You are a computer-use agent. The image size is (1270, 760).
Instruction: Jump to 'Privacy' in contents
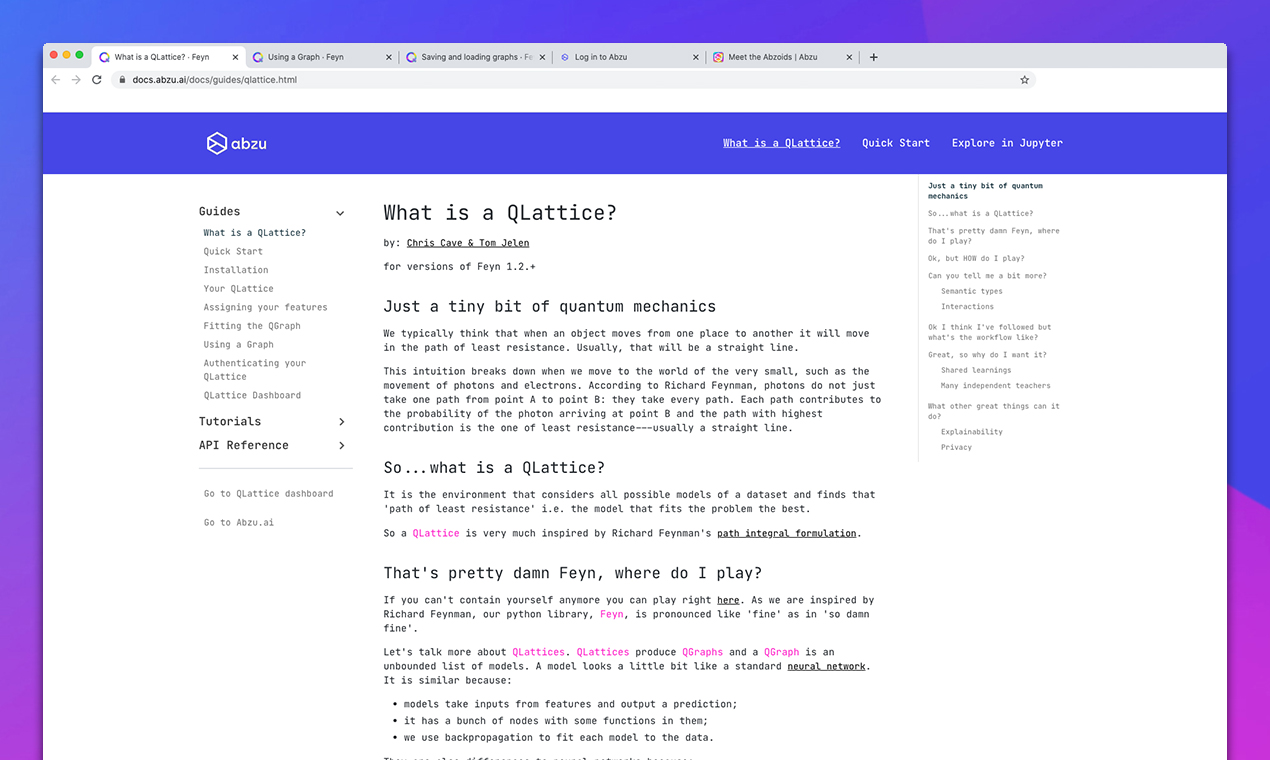tap(956, 448)
